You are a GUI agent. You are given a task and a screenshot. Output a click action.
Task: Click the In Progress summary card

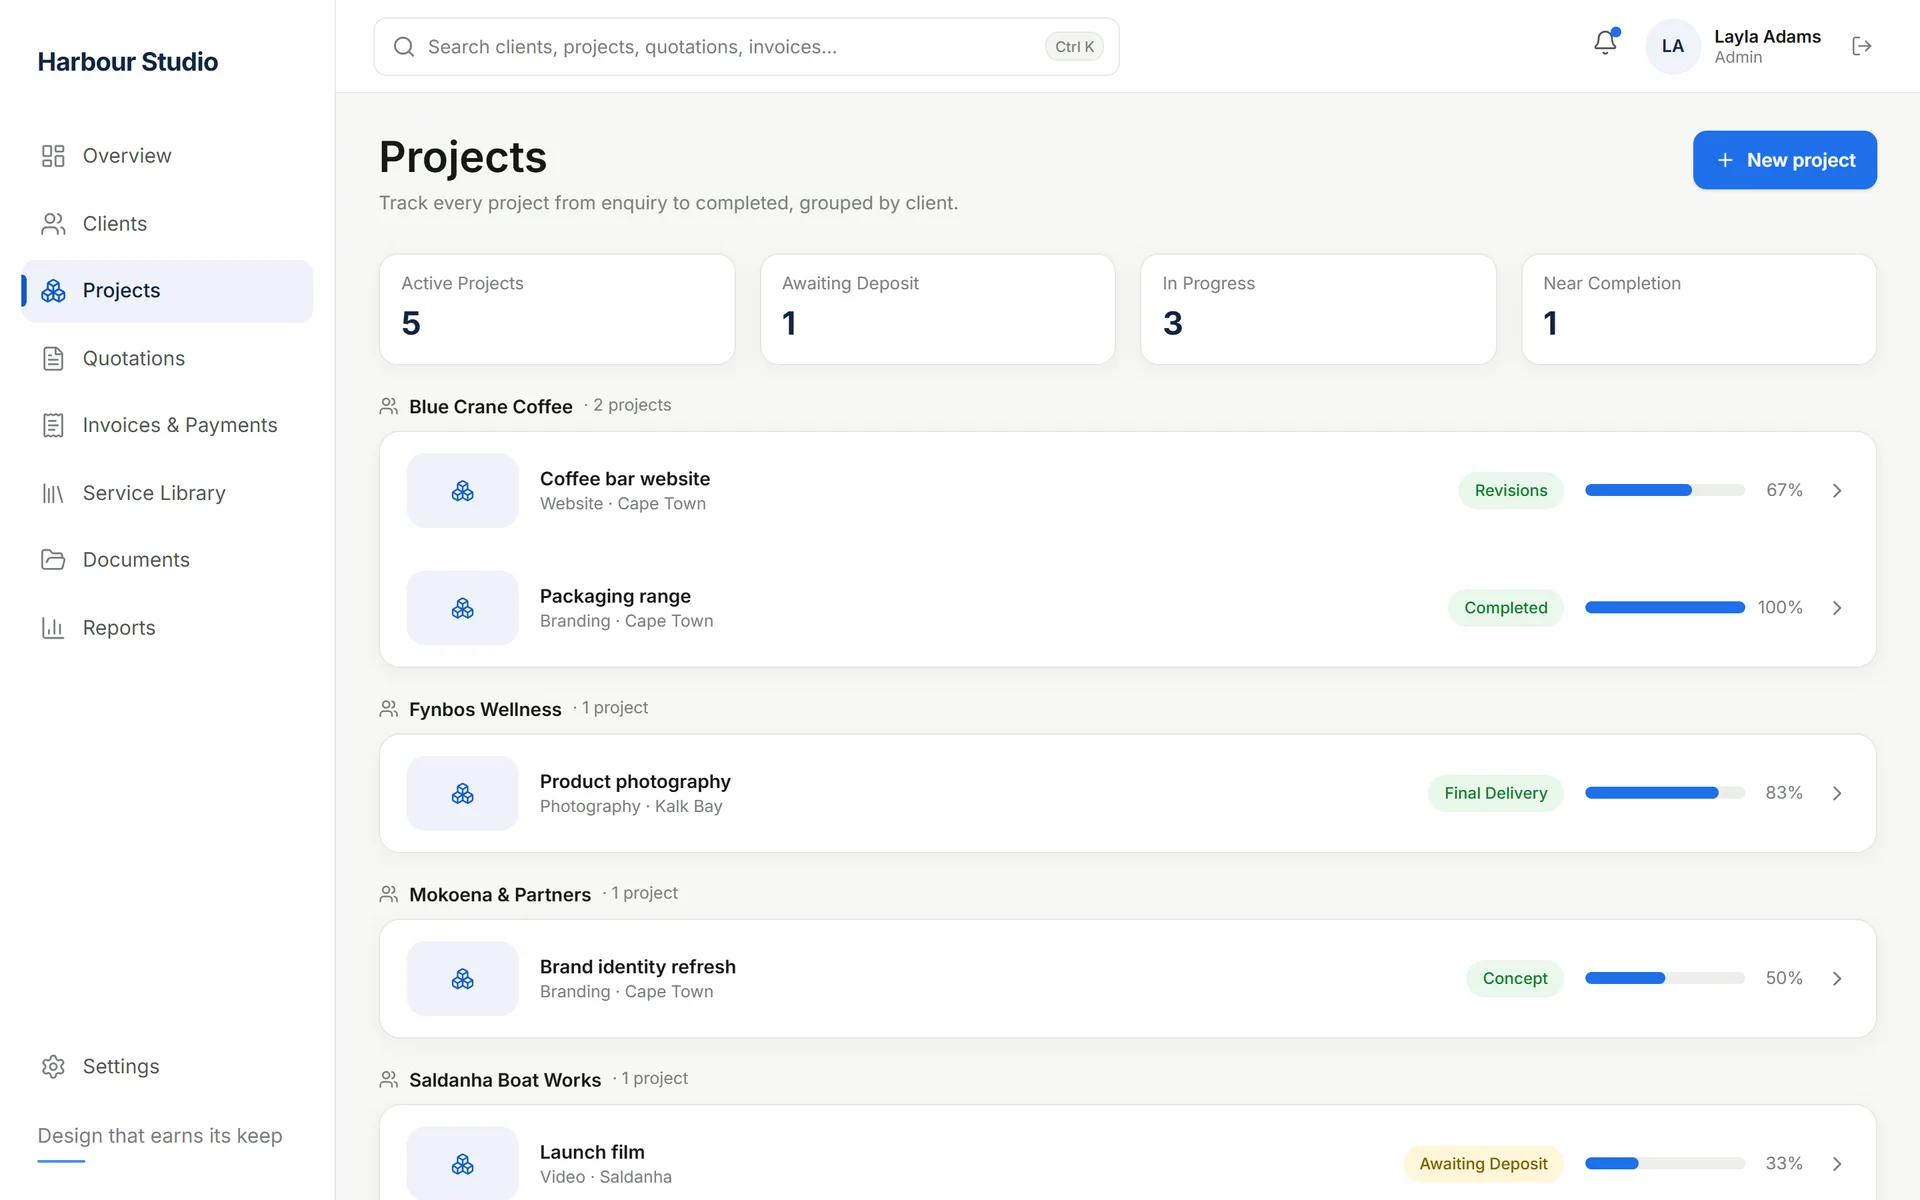pos(1318,309)
